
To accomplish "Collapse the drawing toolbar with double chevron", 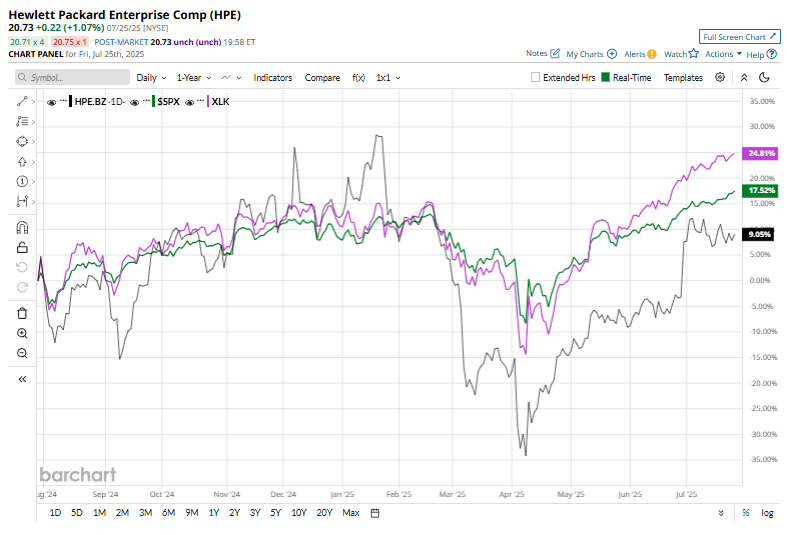I will [22, 379].
